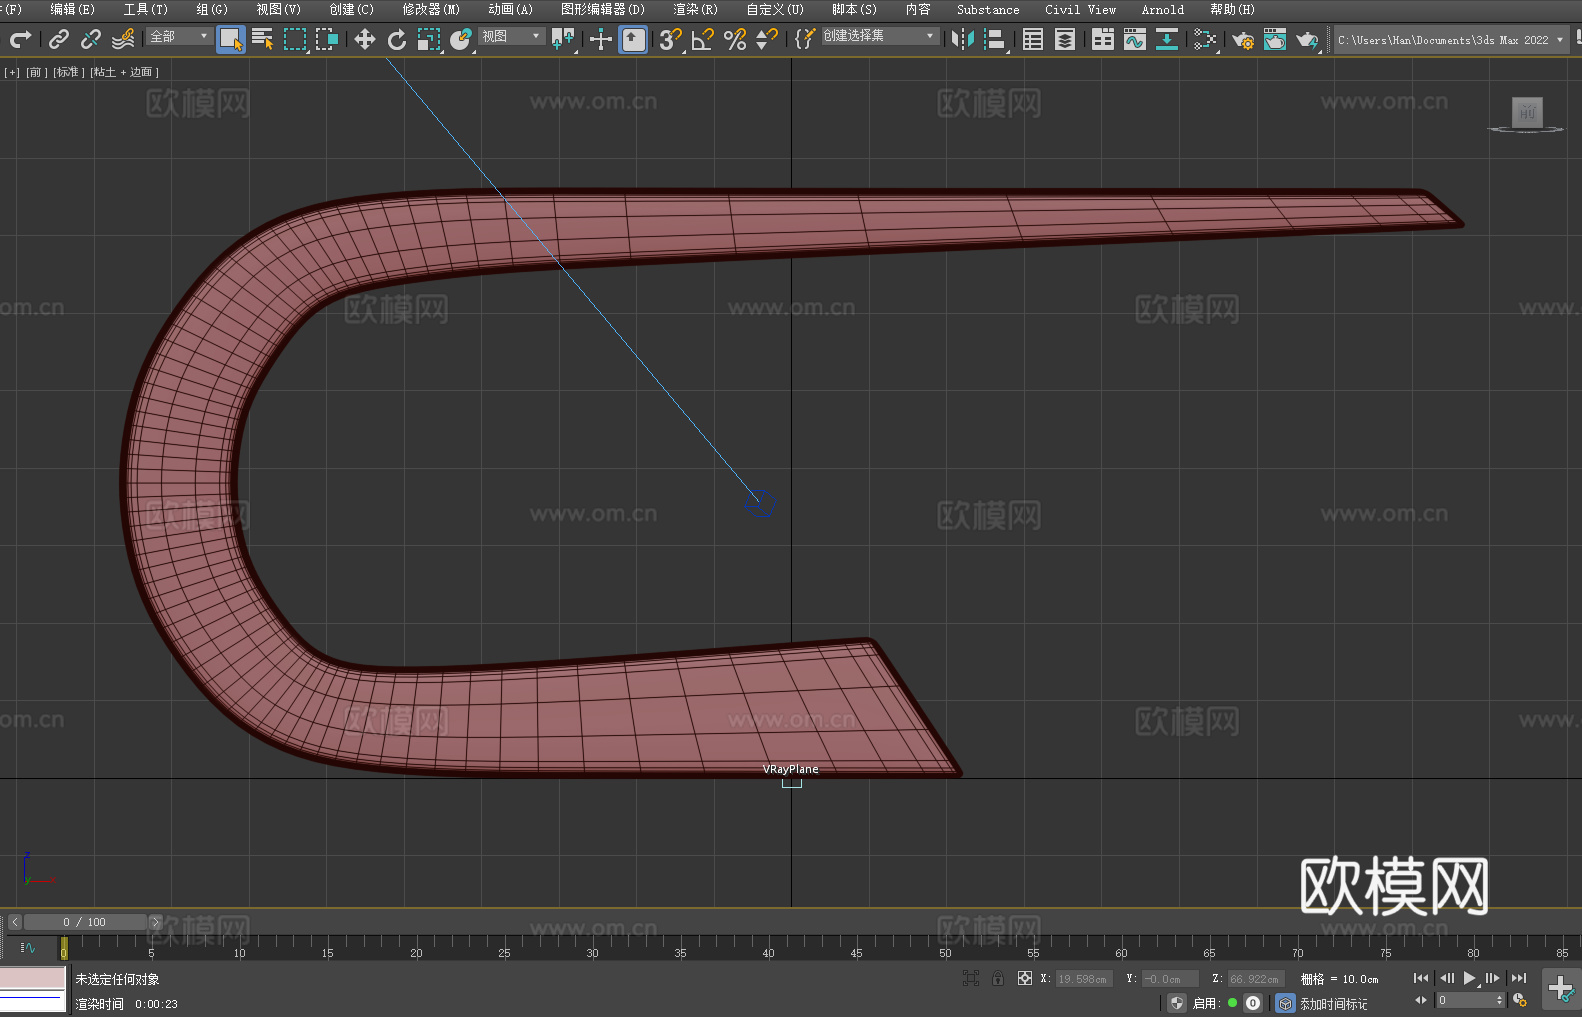
Task: Activate the Select and Scale tool
Action: coord(429,39)
